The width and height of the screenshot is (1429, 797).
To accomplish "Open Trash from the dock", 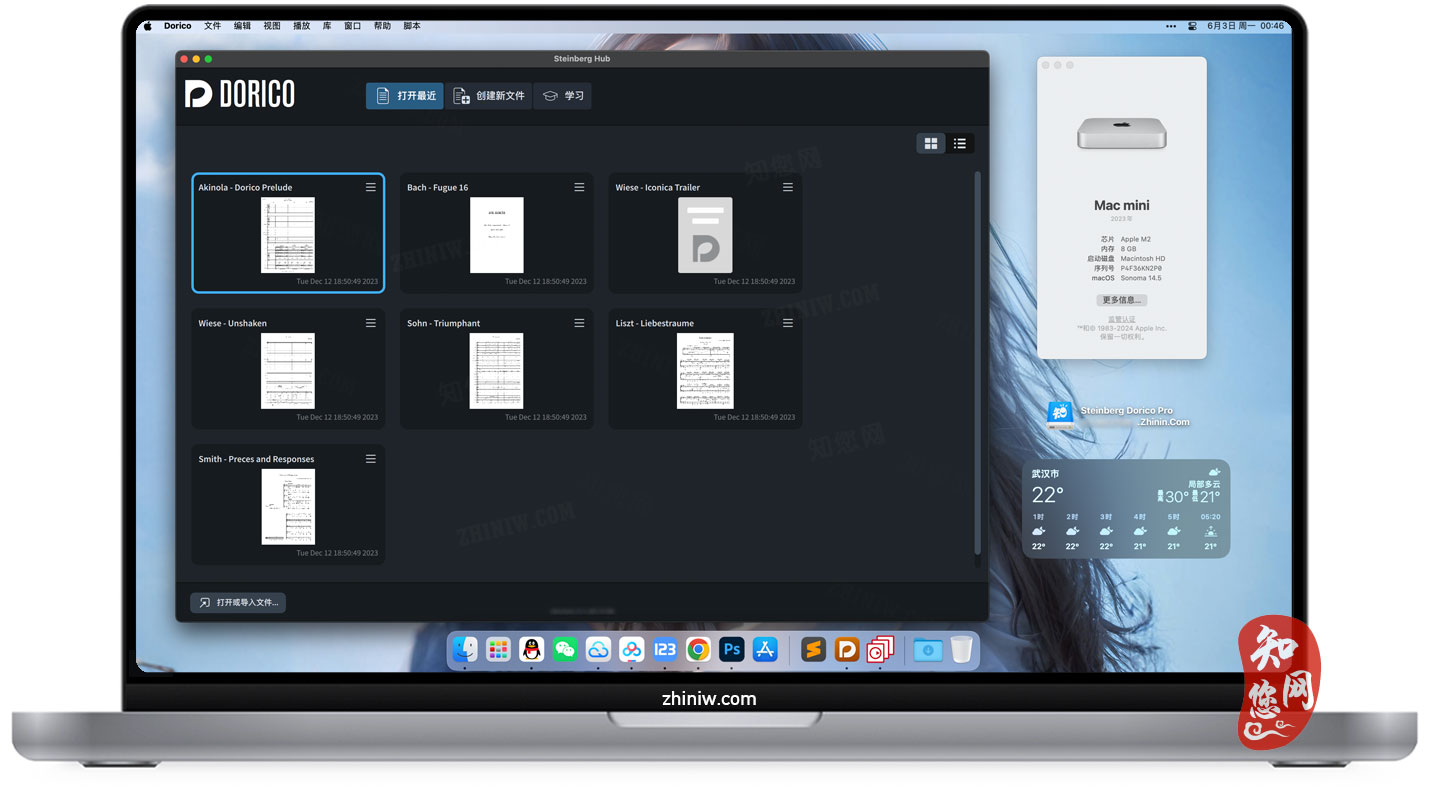I will (961, 650).
